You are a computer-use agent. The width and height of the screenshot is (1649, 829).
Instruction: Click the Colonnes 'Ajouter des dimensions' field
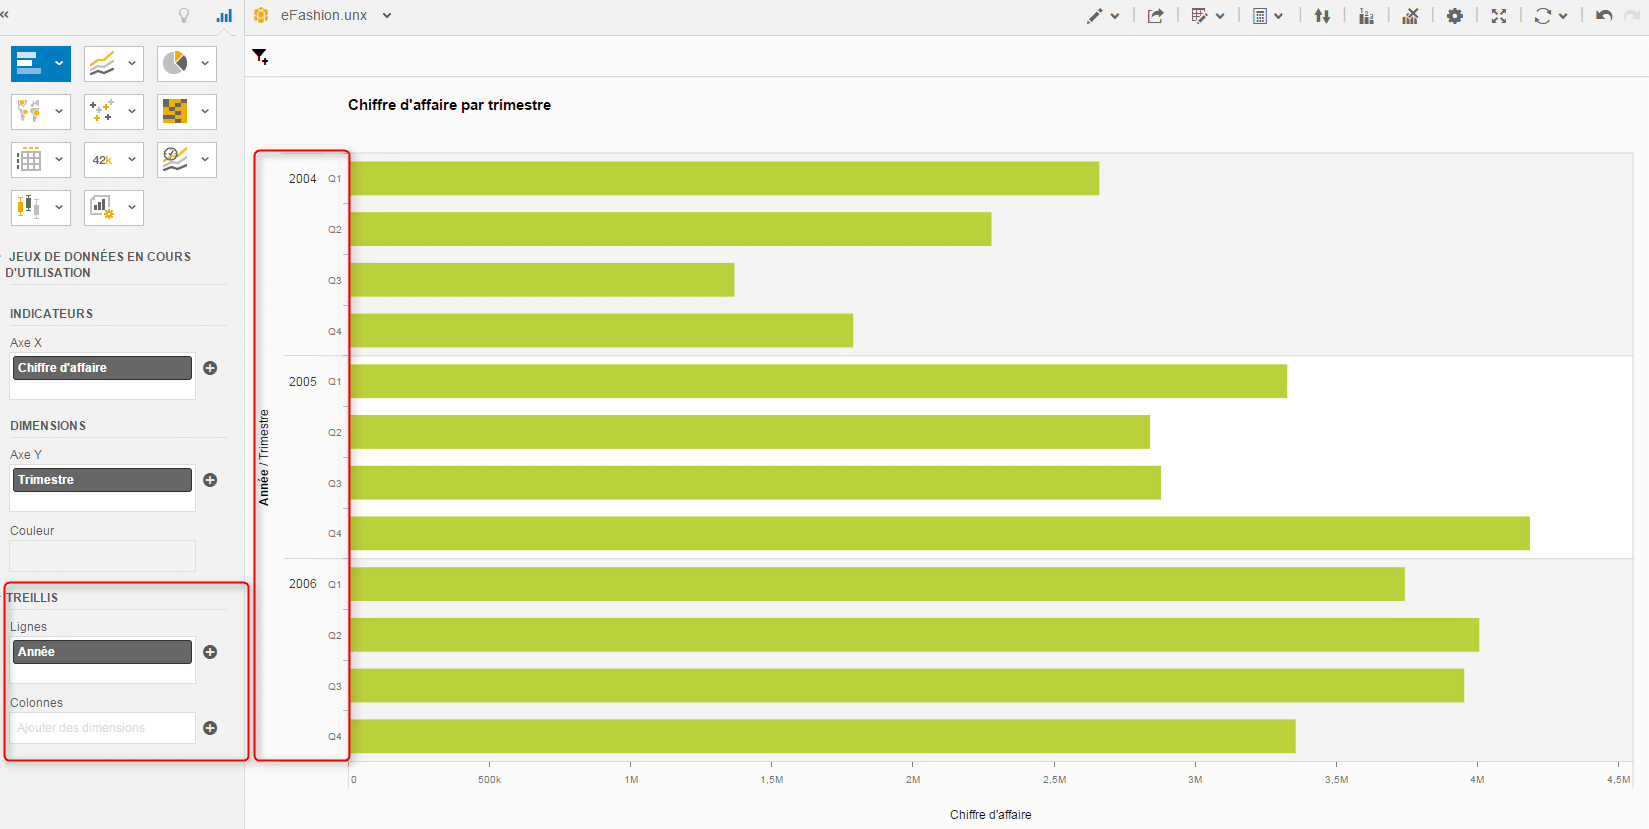point(102,728)
